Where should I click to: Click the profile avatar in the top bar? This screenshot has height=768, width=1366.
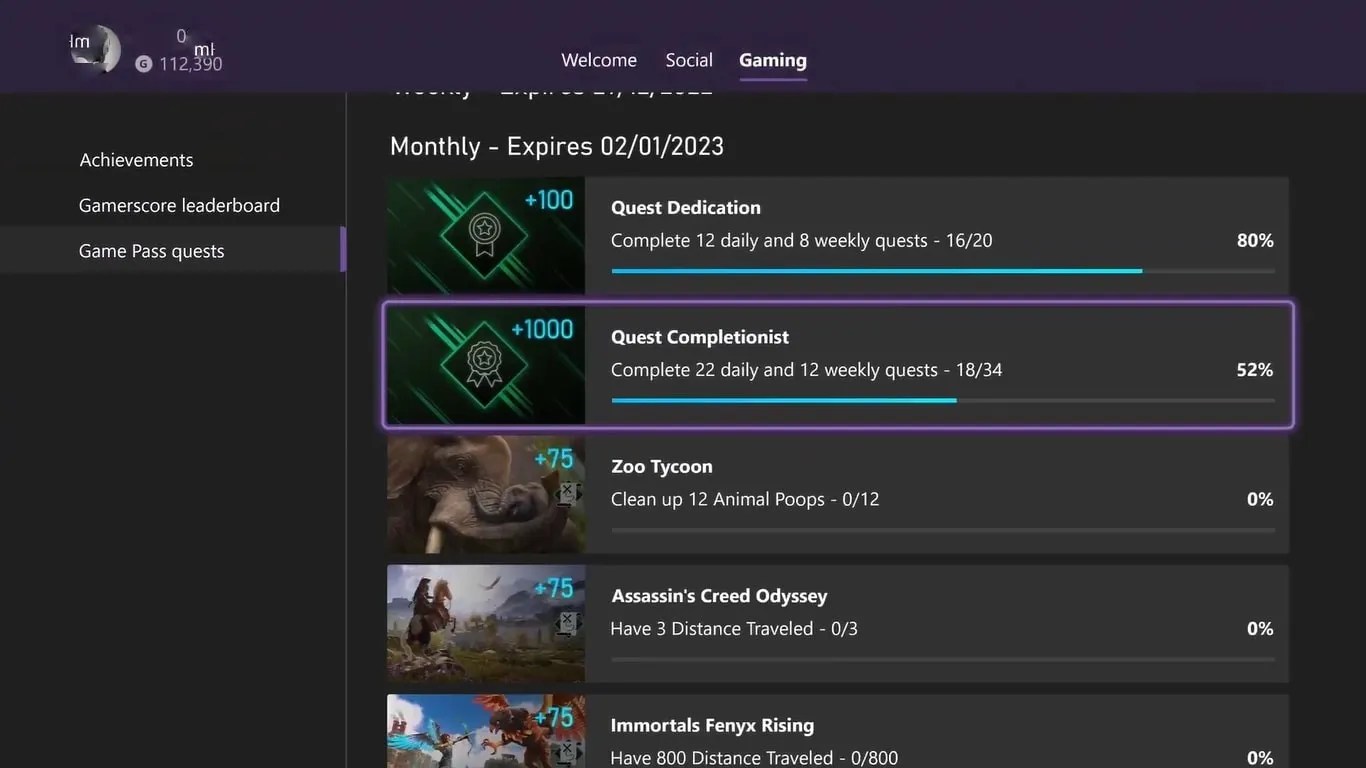point(95,48)
